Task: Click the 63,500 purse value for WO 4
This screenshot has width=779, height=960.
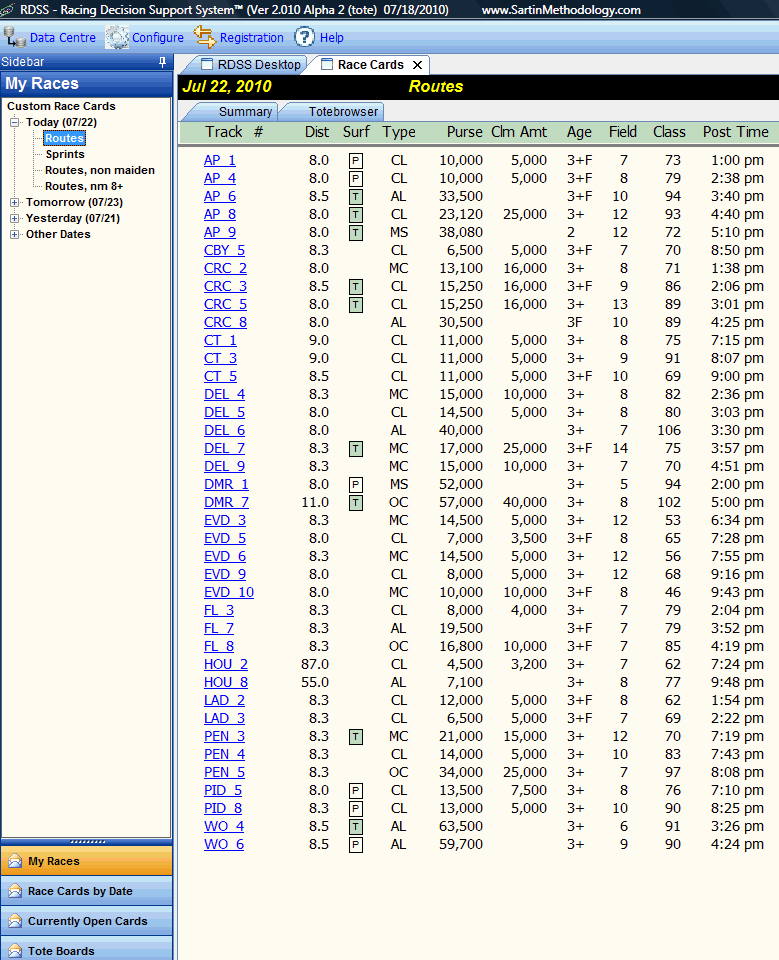Action: click(461, 827)
